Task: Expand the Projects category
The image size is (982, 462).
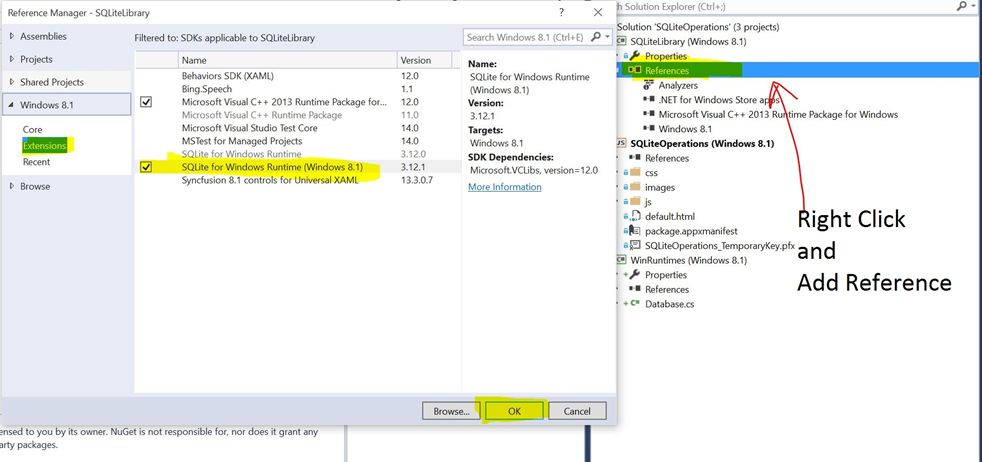Action: click(x=11, y=59)
